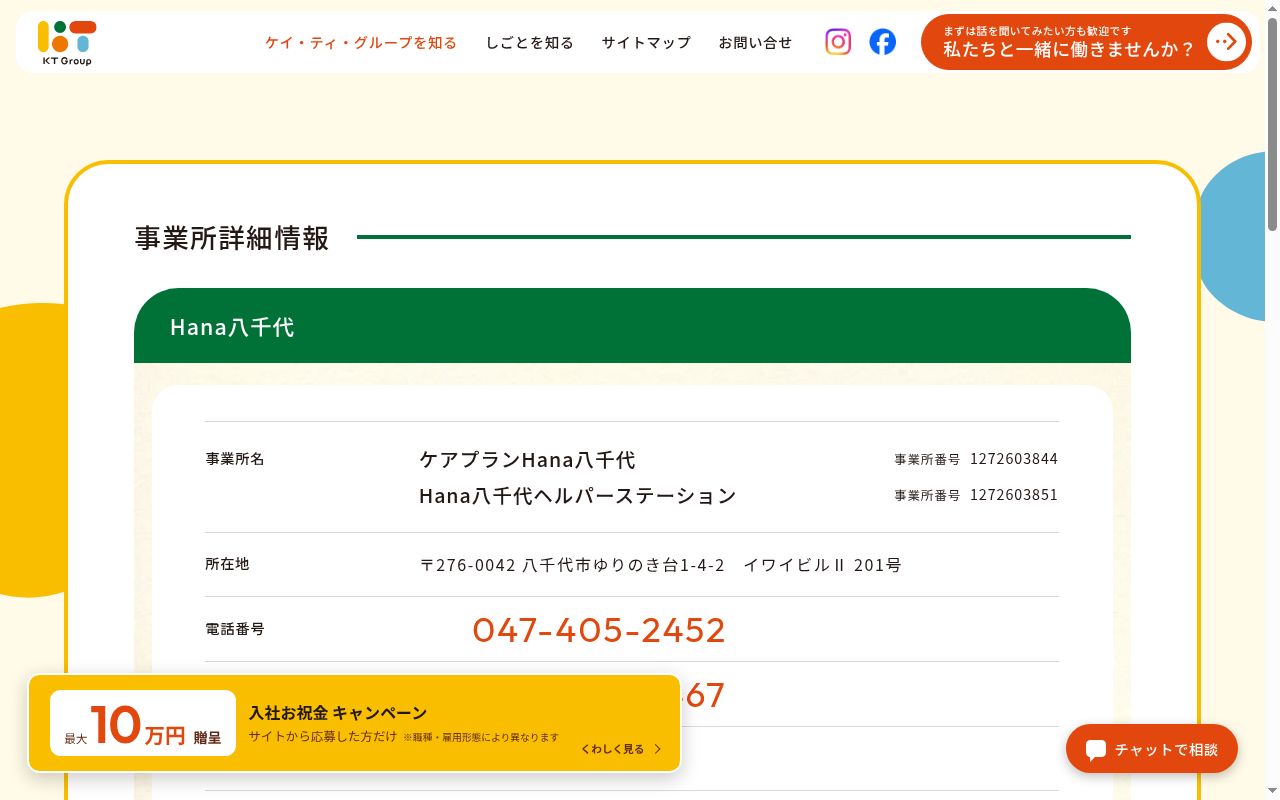This screenshot has width=1280, height=800.
Task: Open the Facebook icon link
Action: (882, 42)
